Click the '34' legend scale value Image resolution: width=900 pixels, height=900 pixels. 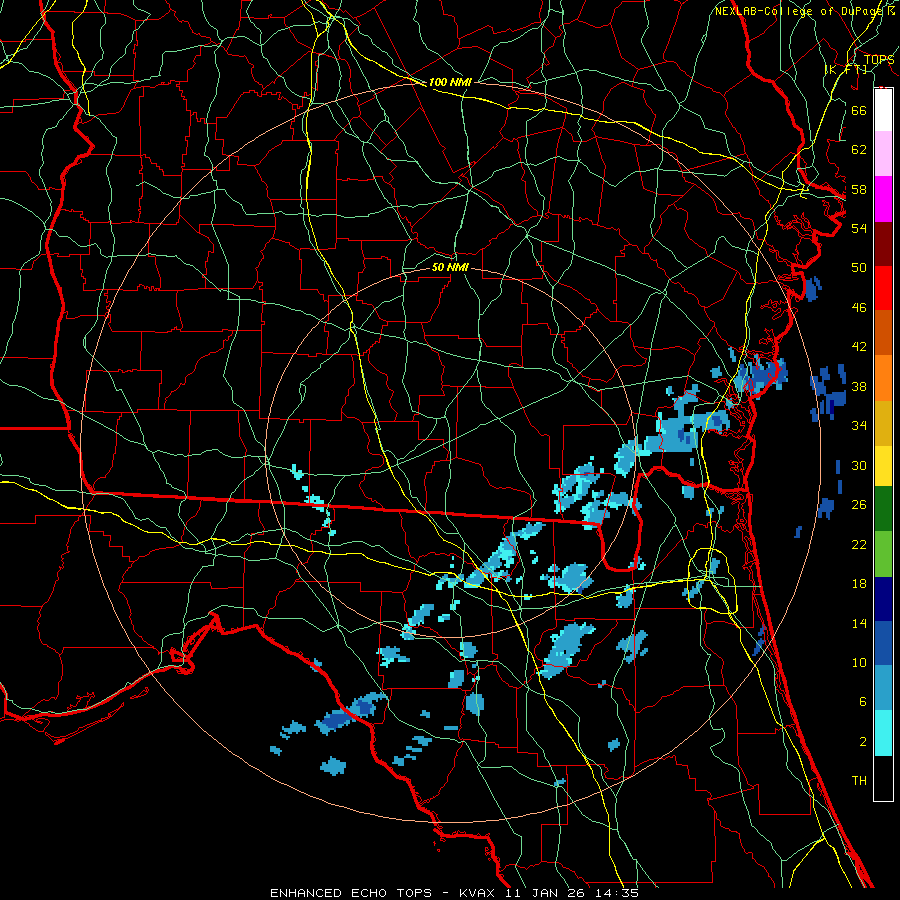tap(859, 426)
